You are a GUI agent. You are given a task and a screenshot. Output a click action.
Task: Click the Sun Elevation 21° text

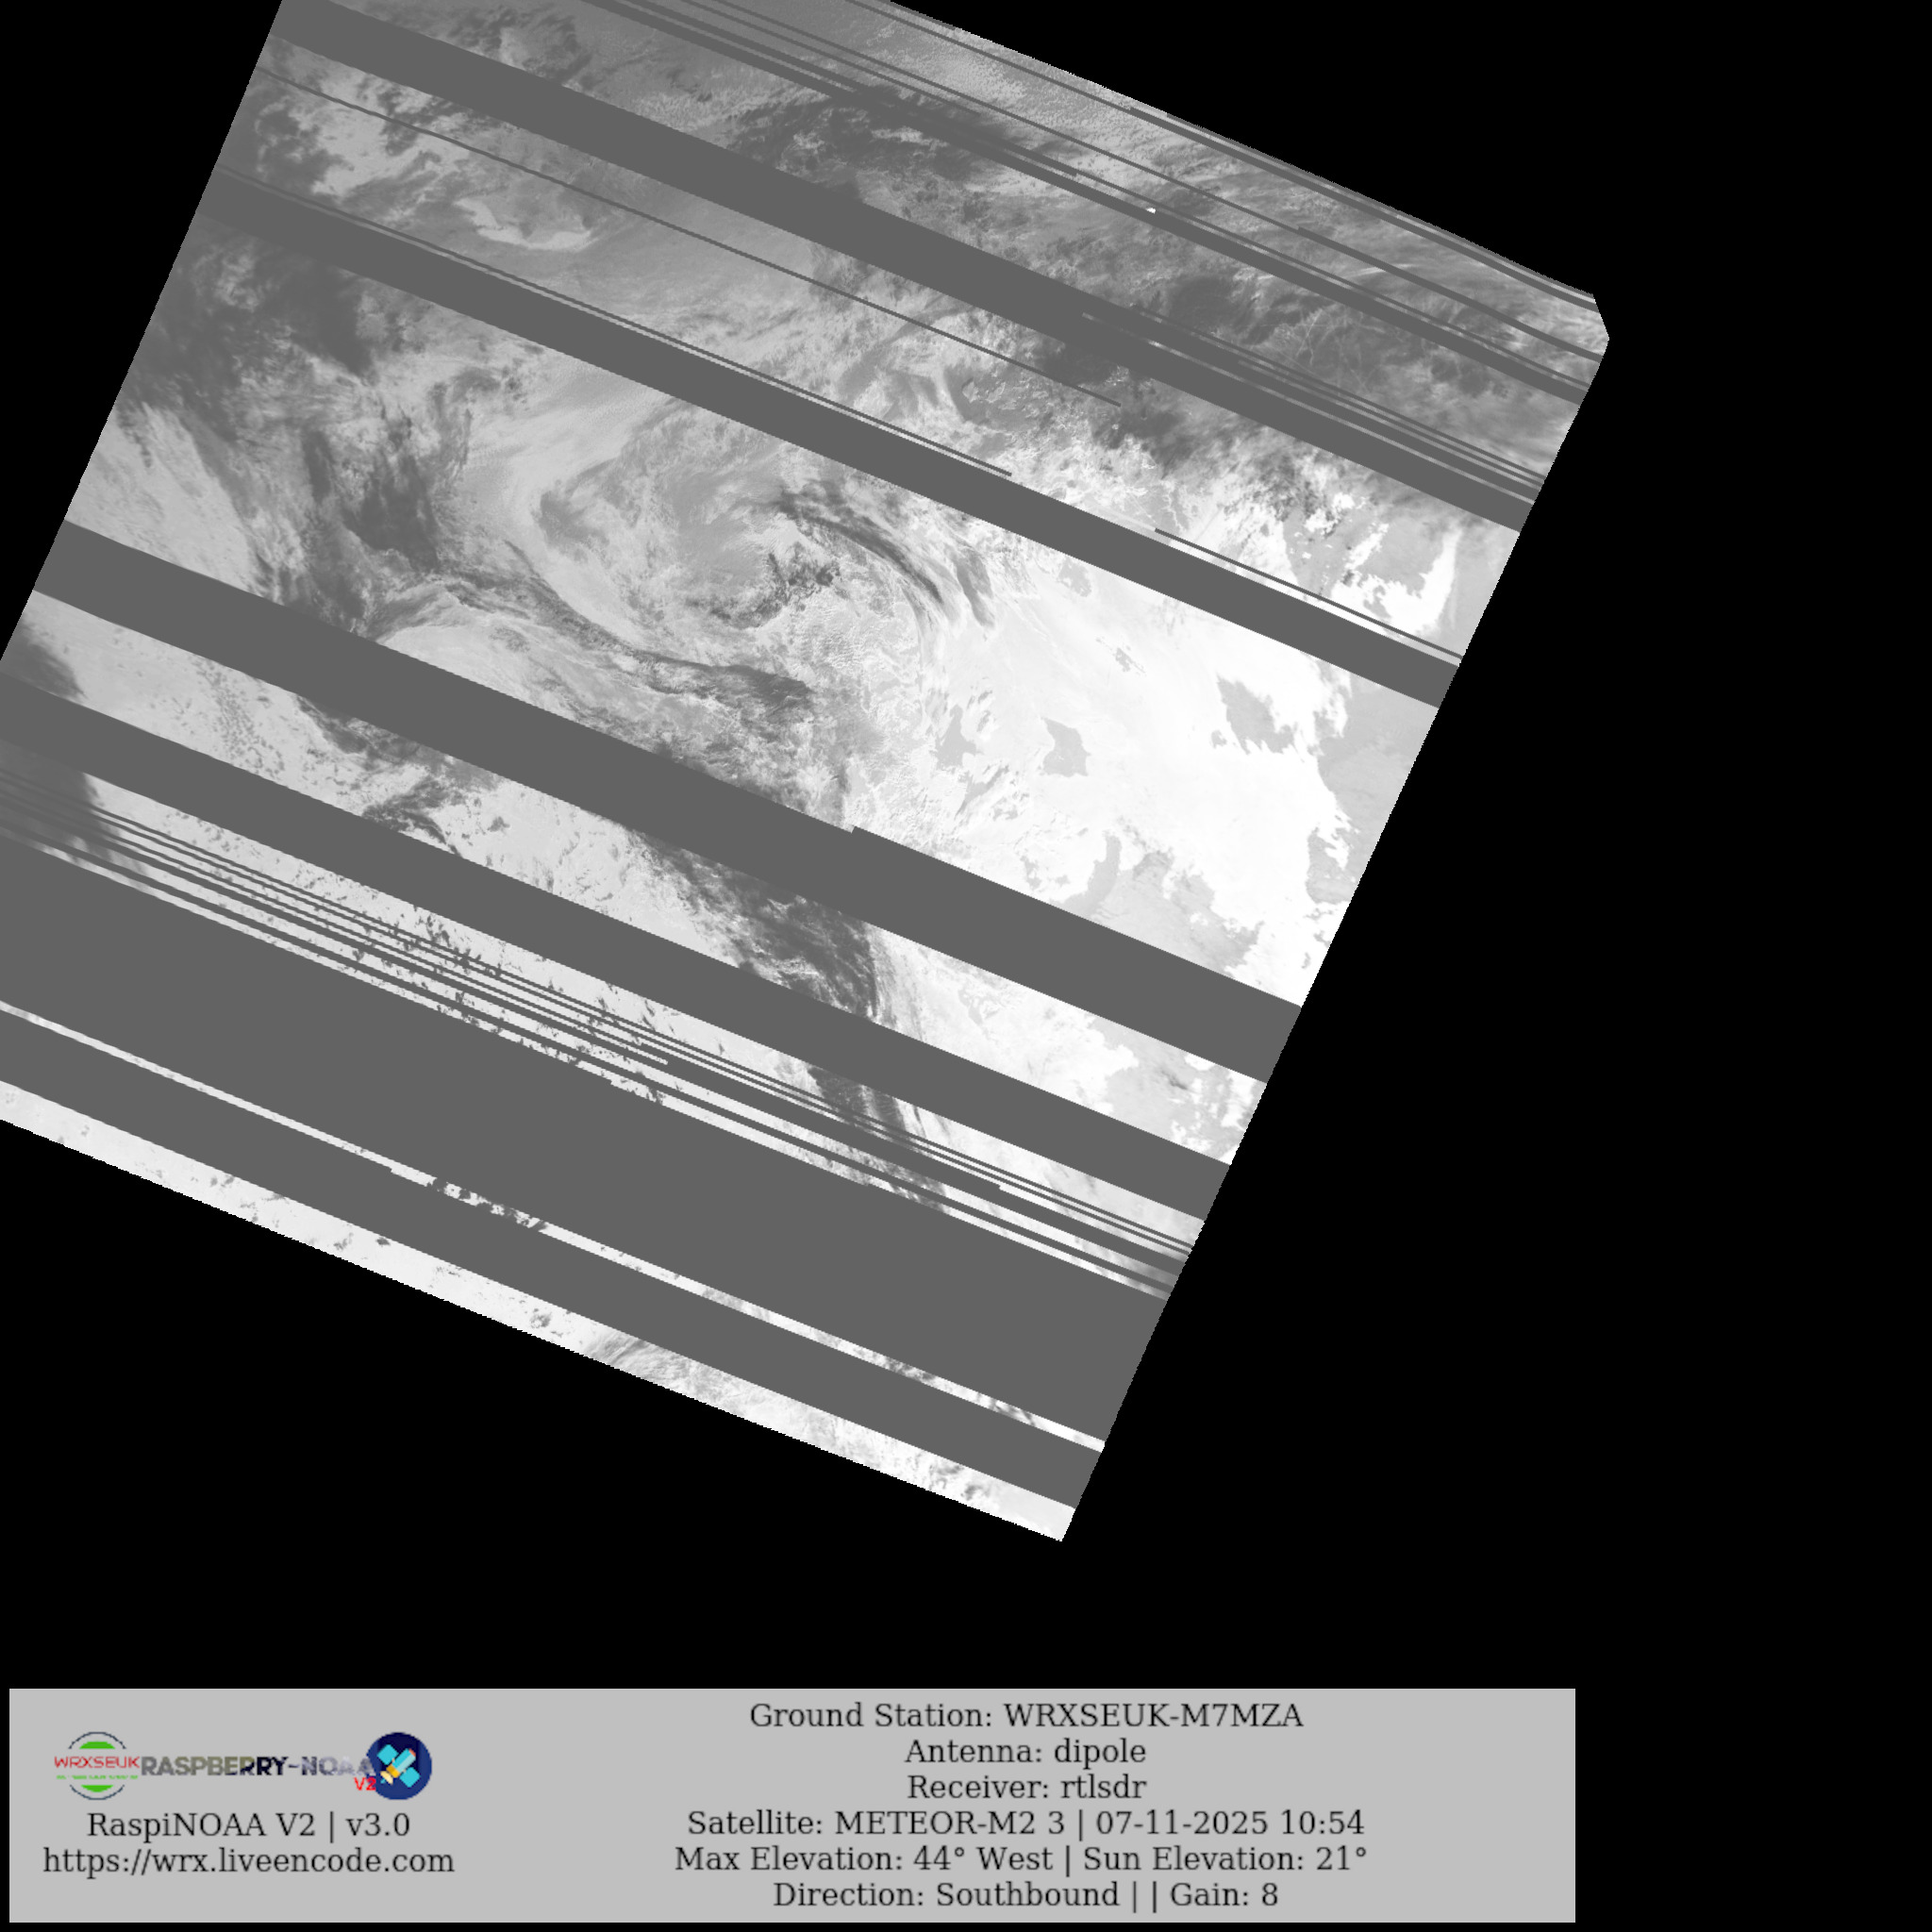(1225, 1859)
